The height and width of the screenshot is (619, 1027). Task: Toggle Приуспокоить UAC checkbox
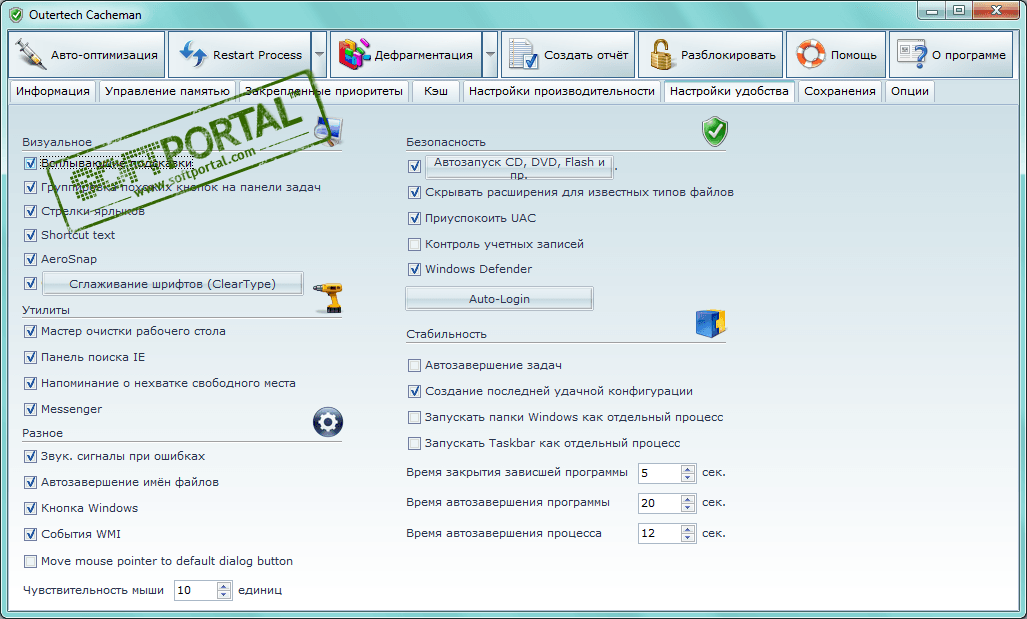point(414,218)
